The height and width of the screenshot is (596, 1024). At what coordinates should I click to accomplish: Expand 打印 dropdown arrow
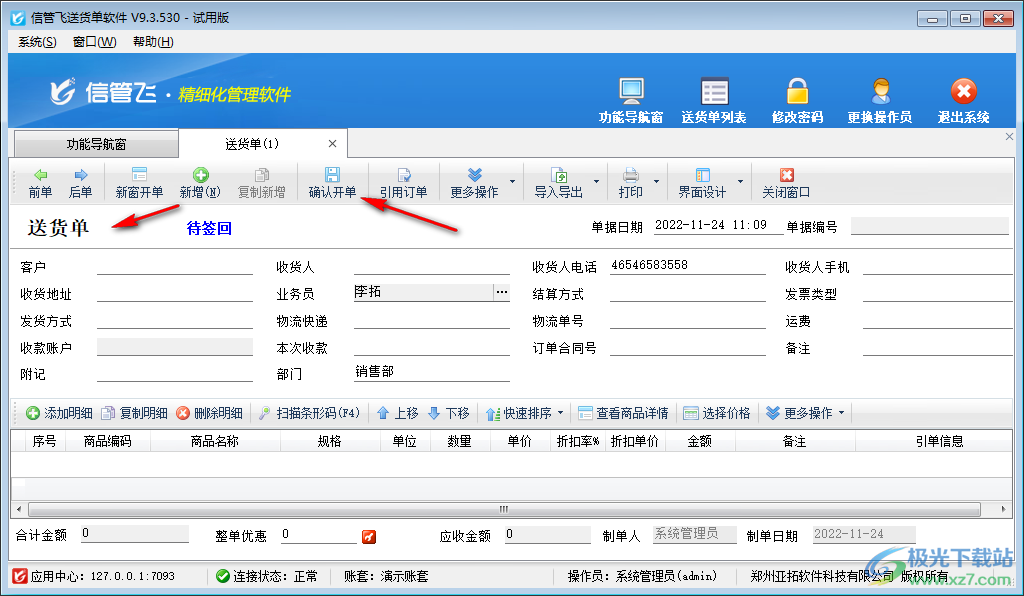point(656,181)
